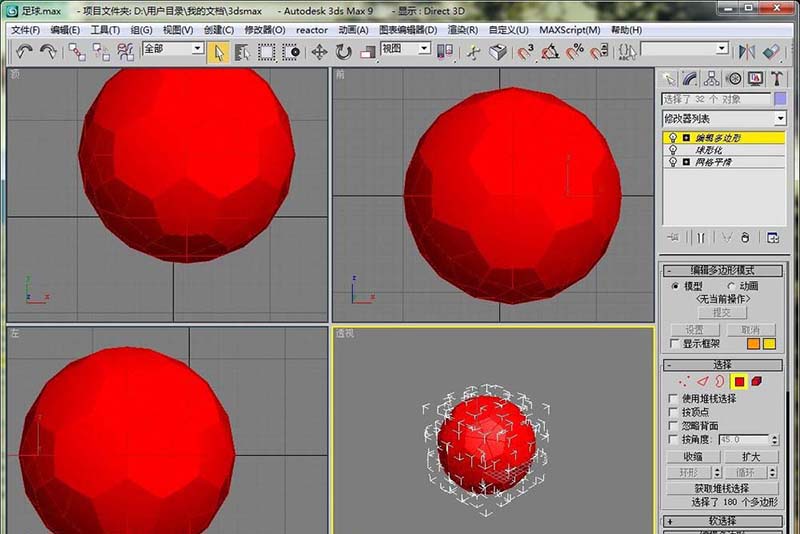Click the Align tool icon

pyautogui.click(x=771, y=52)
